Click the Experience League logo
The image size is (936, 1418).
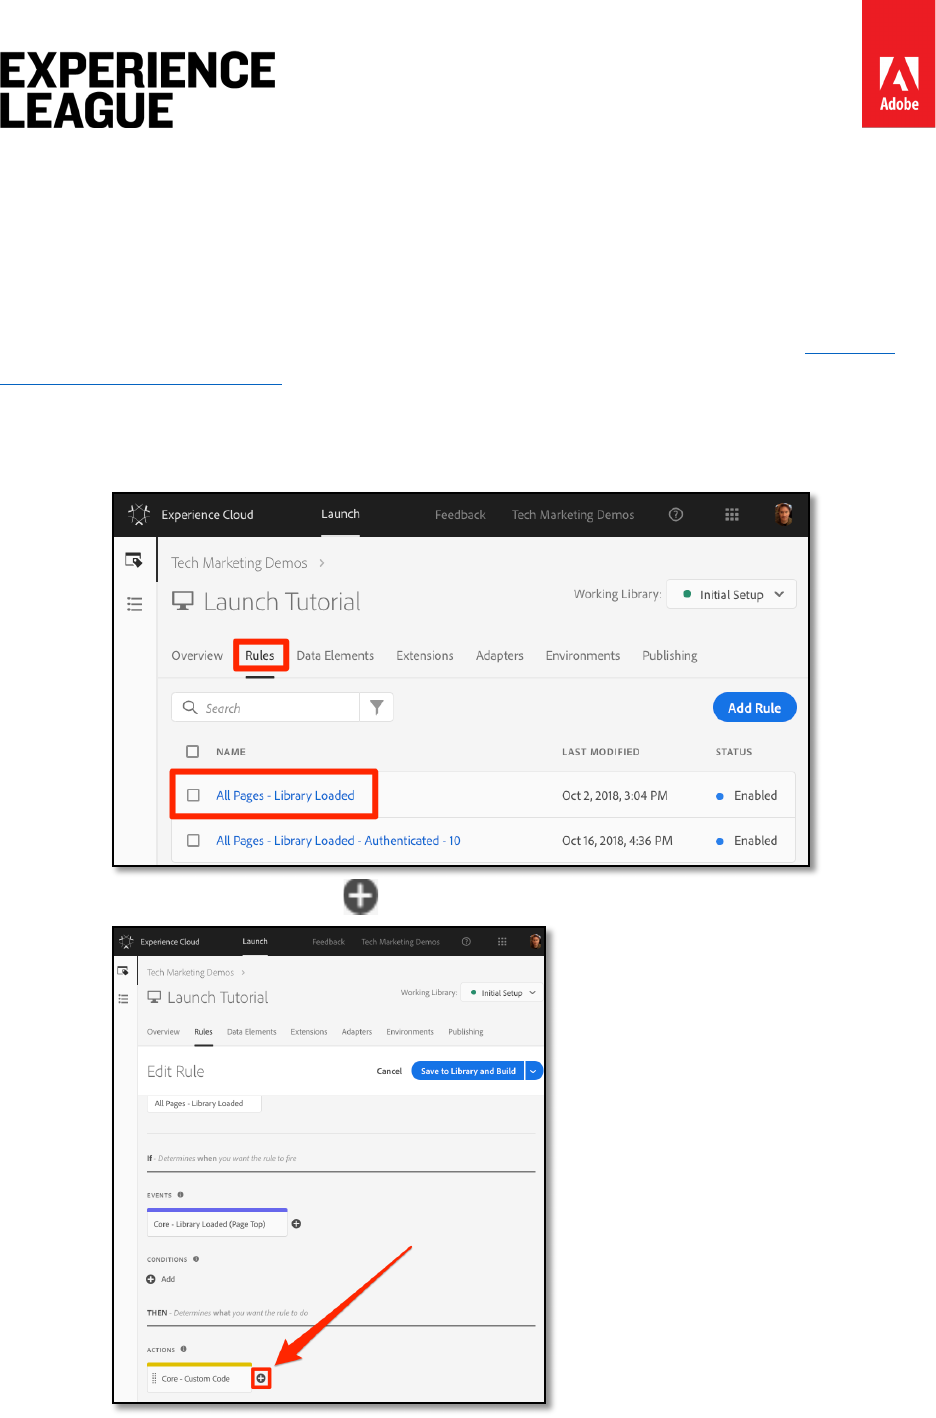[x=138, y=90]
